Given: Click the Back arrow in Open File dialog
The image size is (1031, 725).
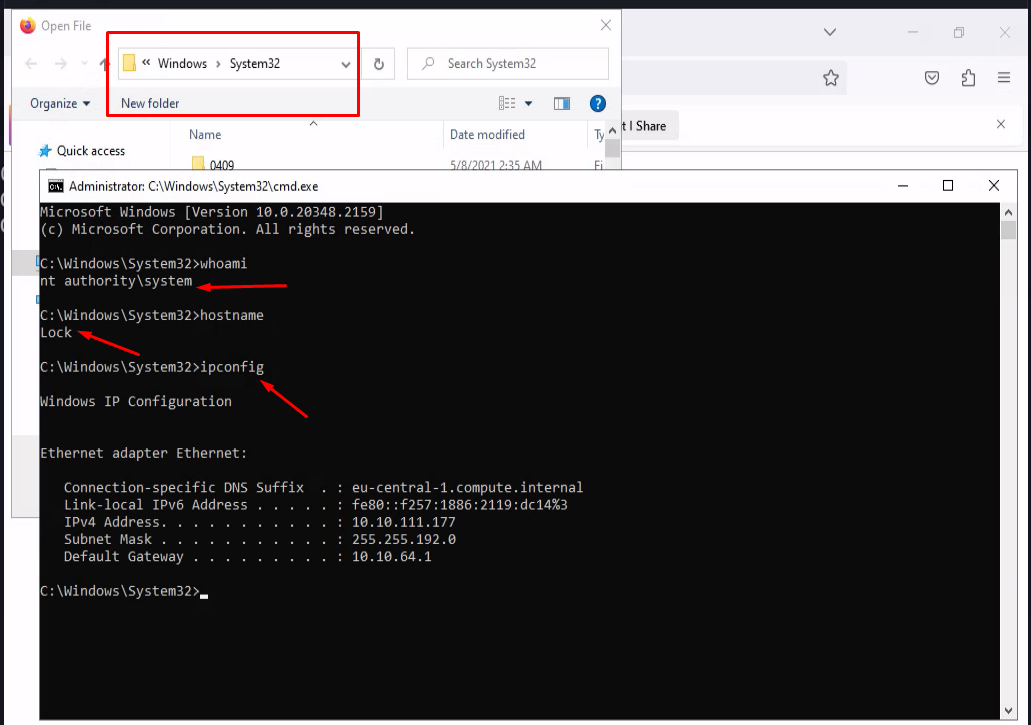Looking at the screenshot, I should pyautogui.click(x=31, y=64).
